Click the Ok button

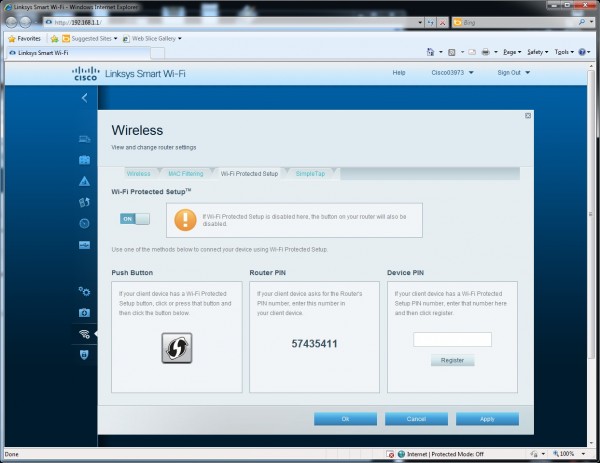point(345,419)
